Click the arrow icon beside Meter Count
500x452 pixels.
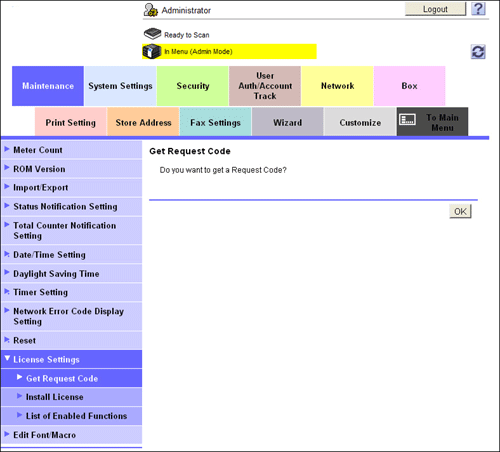[x=7, y=149]
